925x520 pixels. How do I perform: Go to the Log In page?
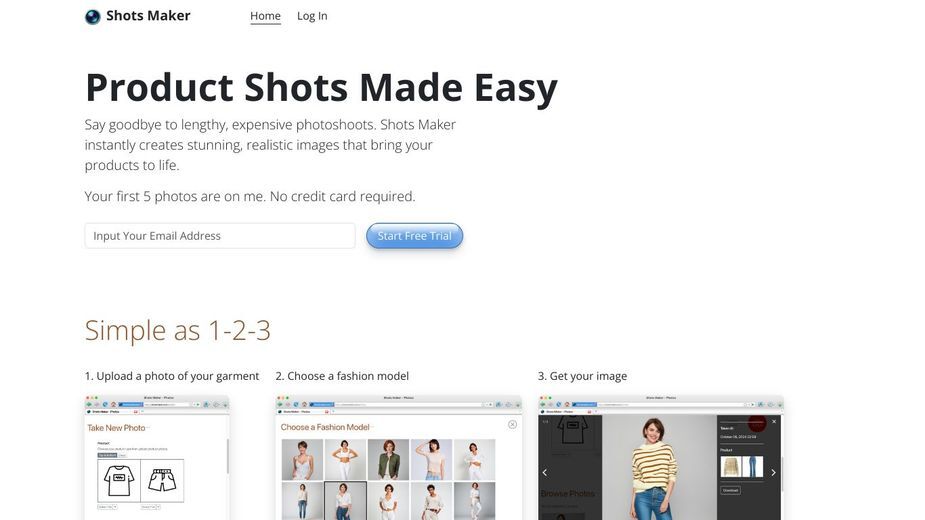tap(312, 16)
